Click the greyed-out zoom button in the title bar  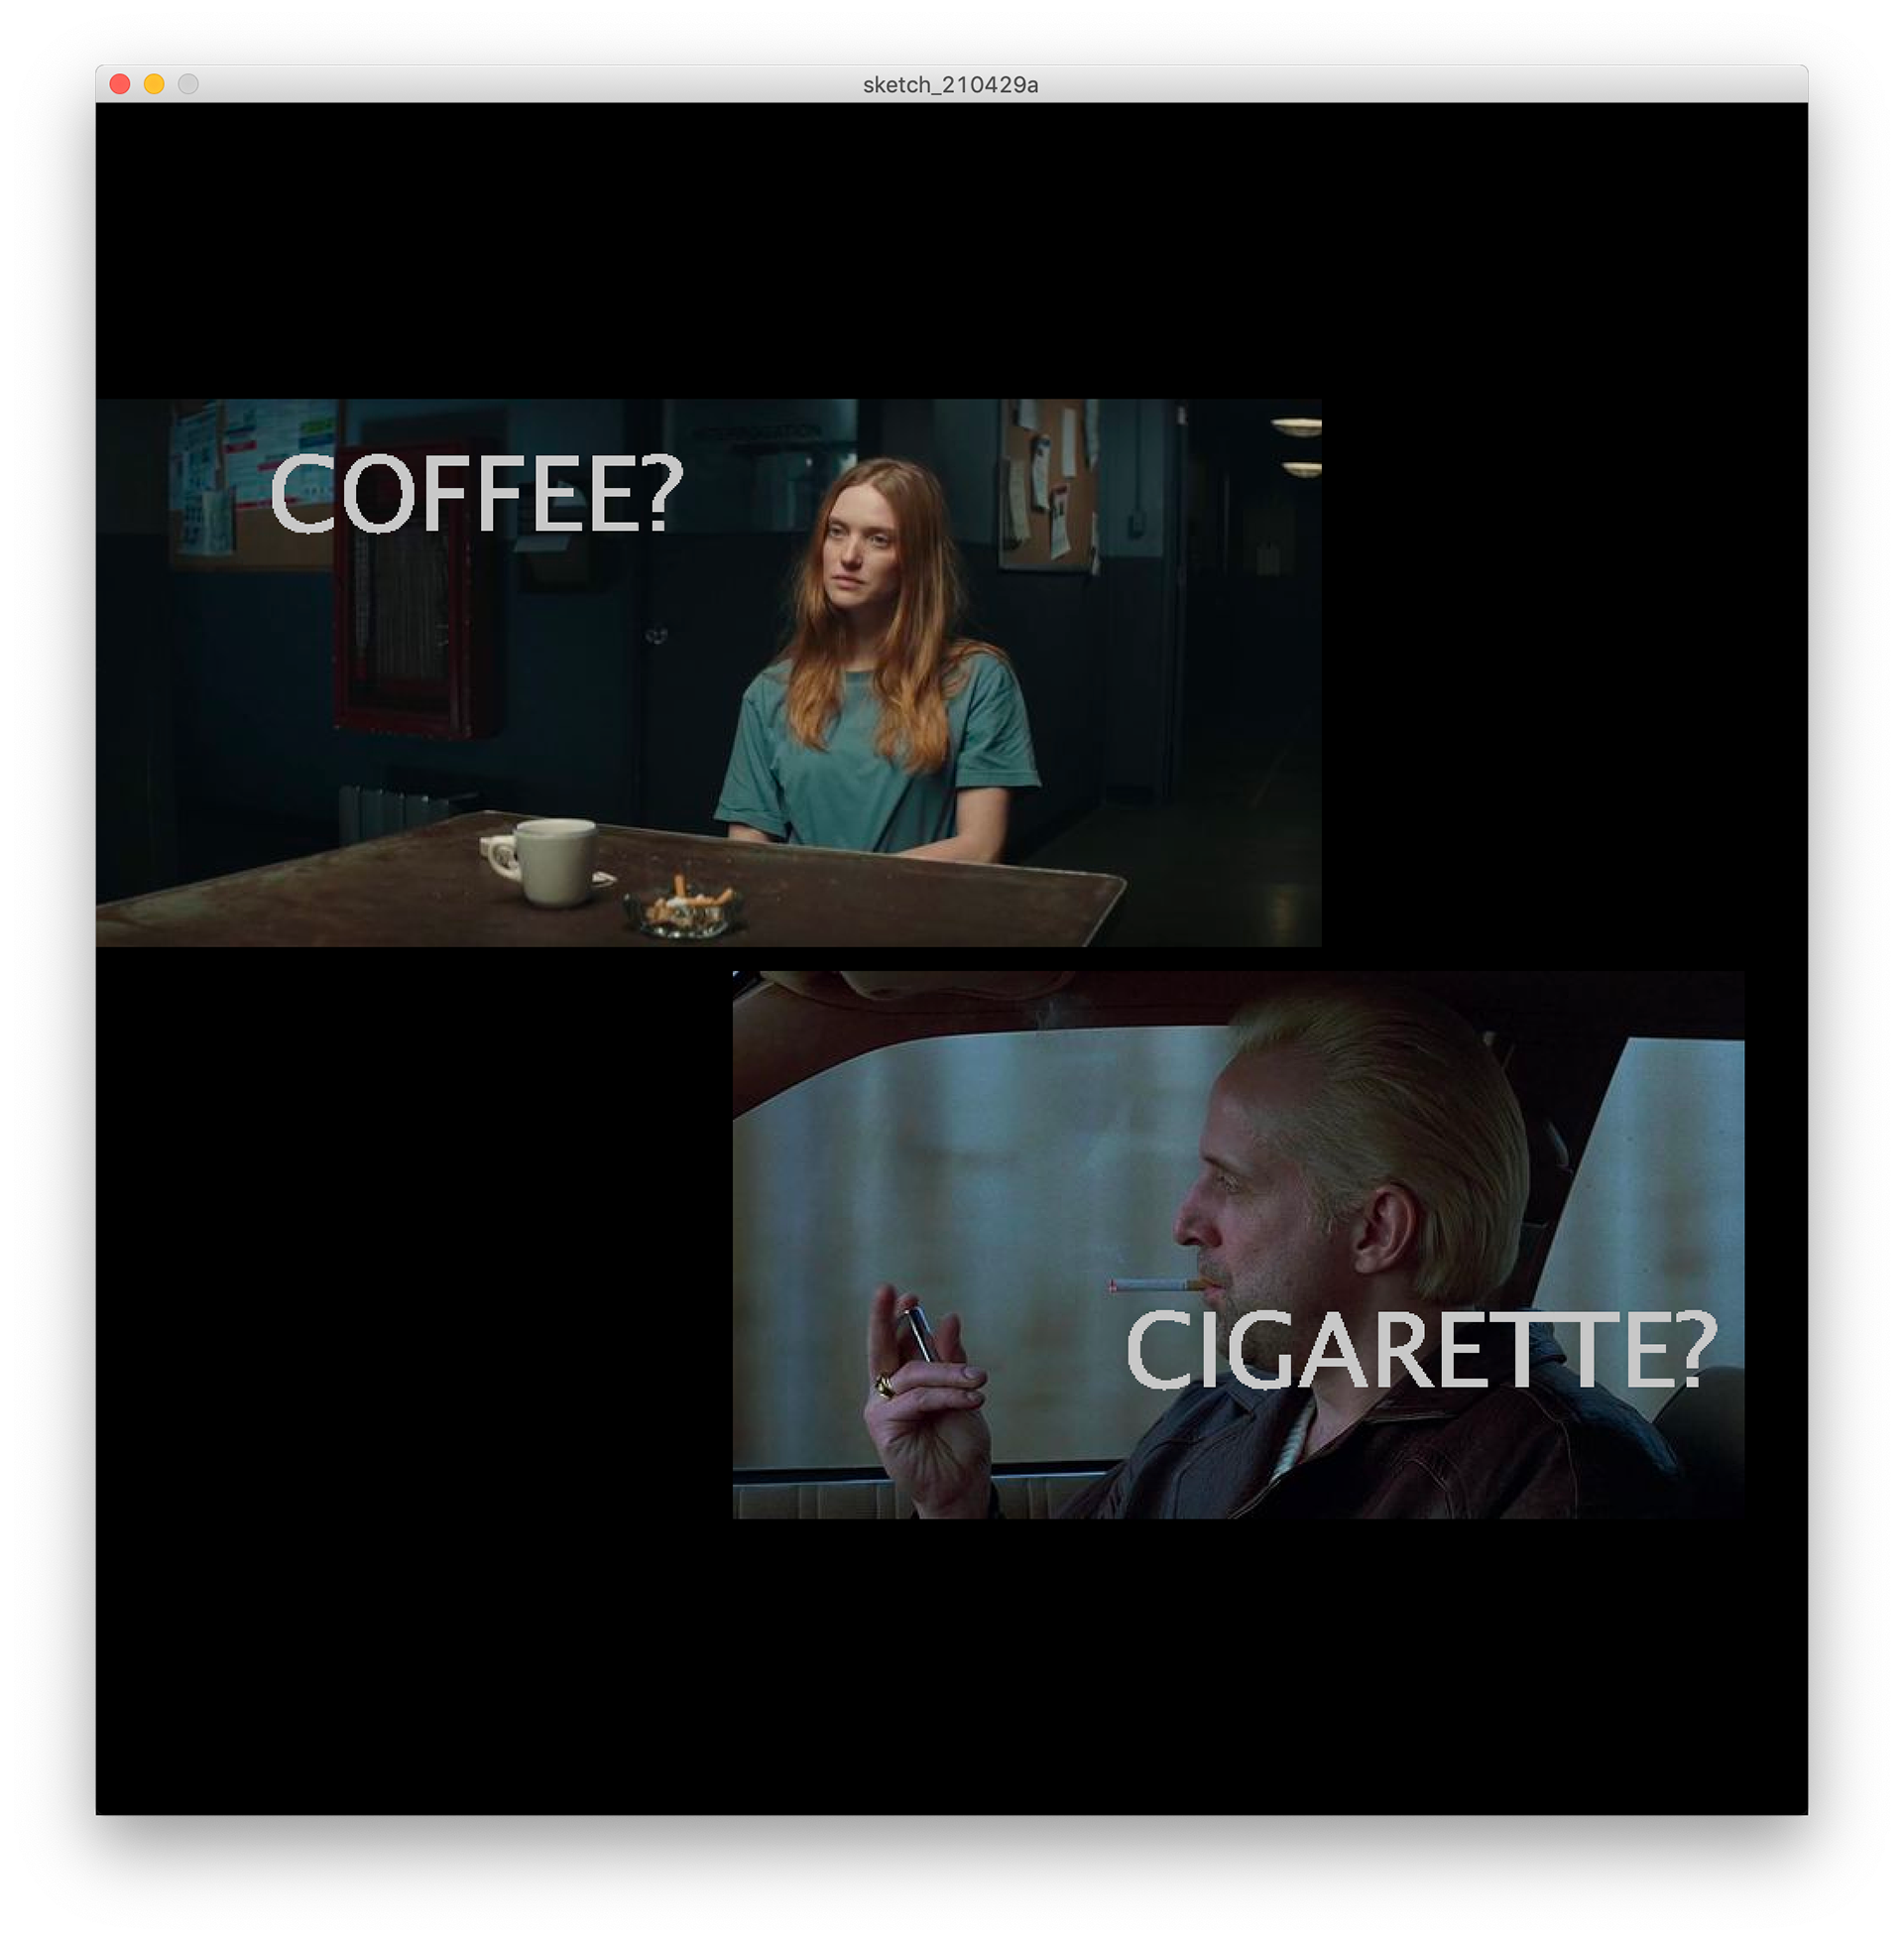[x=188, y=84]
